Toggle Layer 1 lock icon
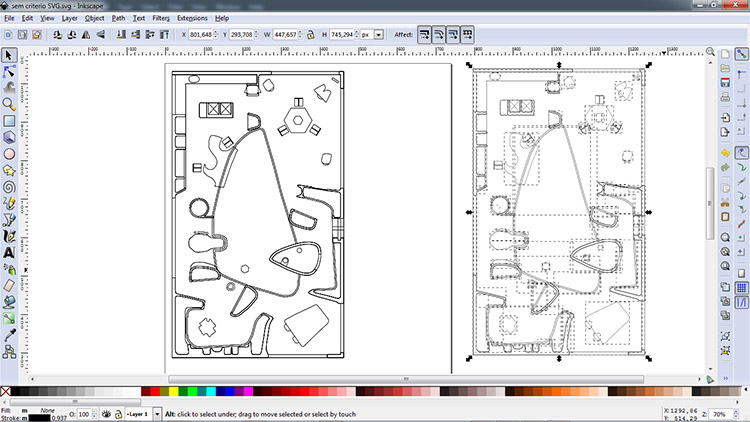Viewport: 750px width, 422px height. pyautogui.click(x=118, y=414)
